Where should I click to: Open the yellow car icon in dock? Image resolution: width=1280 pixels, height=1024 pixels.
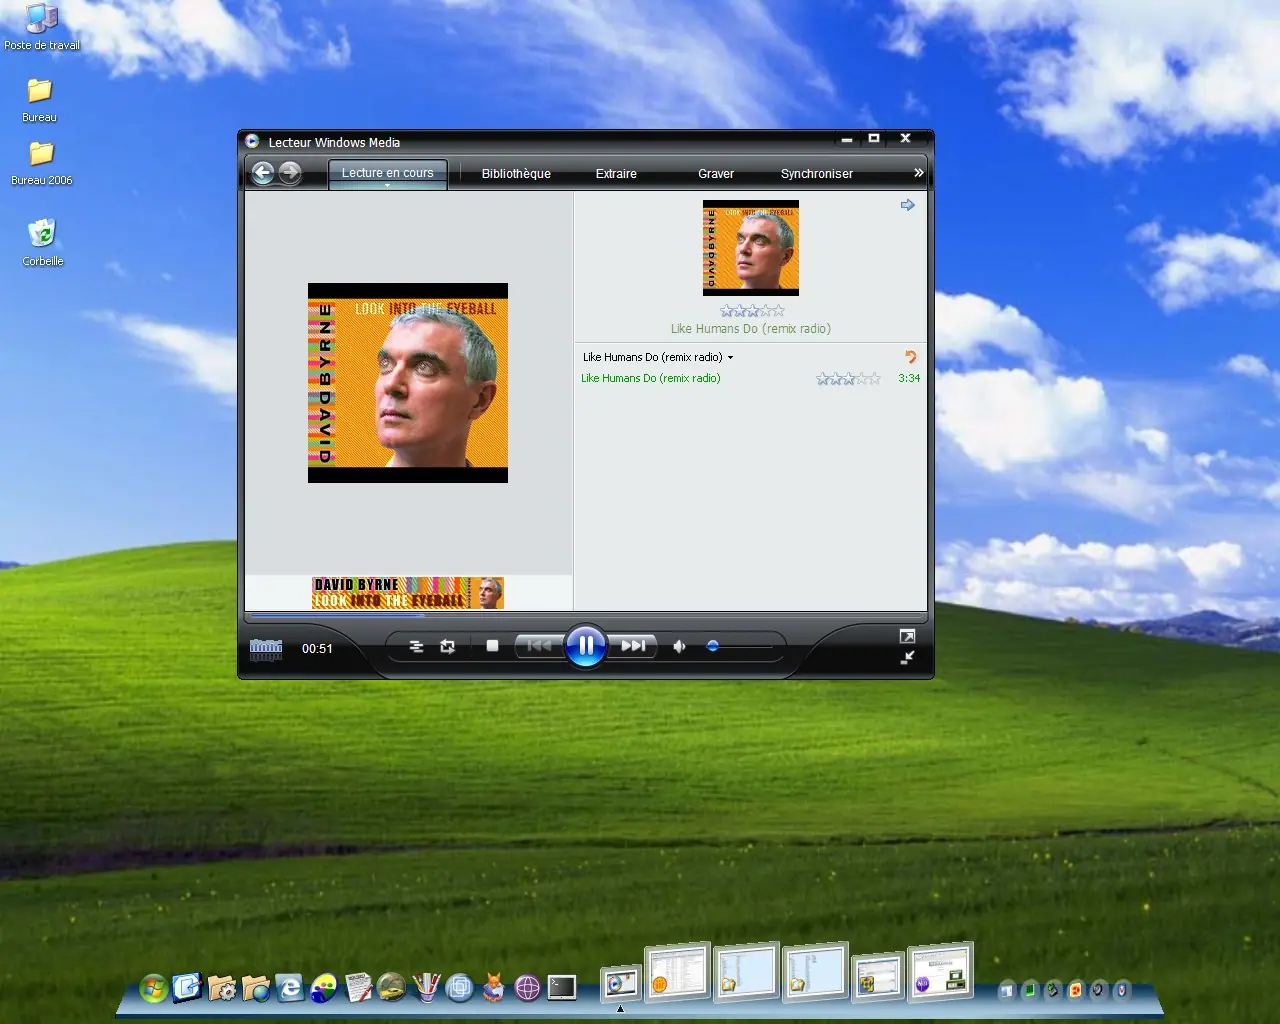pyautogui.click(x=392, y=989)
